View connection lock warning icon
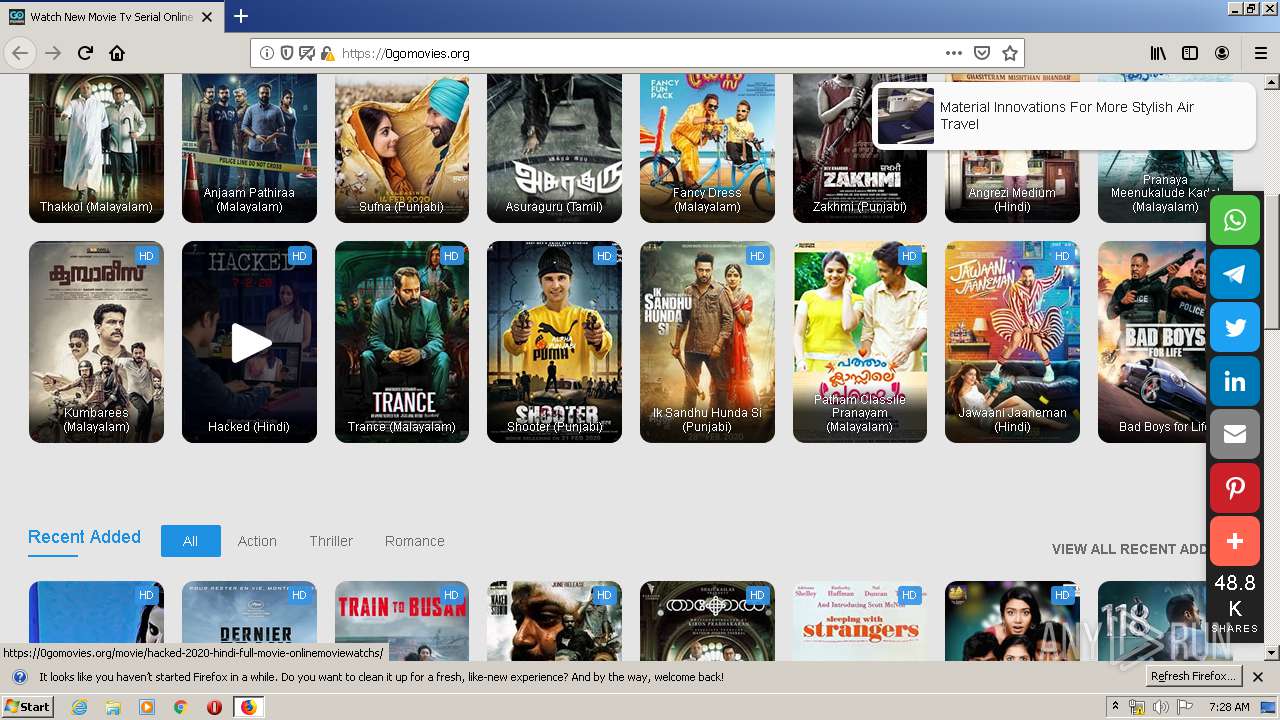The width and height of the screenshot is (1280, 720). [x=326, y=53]
